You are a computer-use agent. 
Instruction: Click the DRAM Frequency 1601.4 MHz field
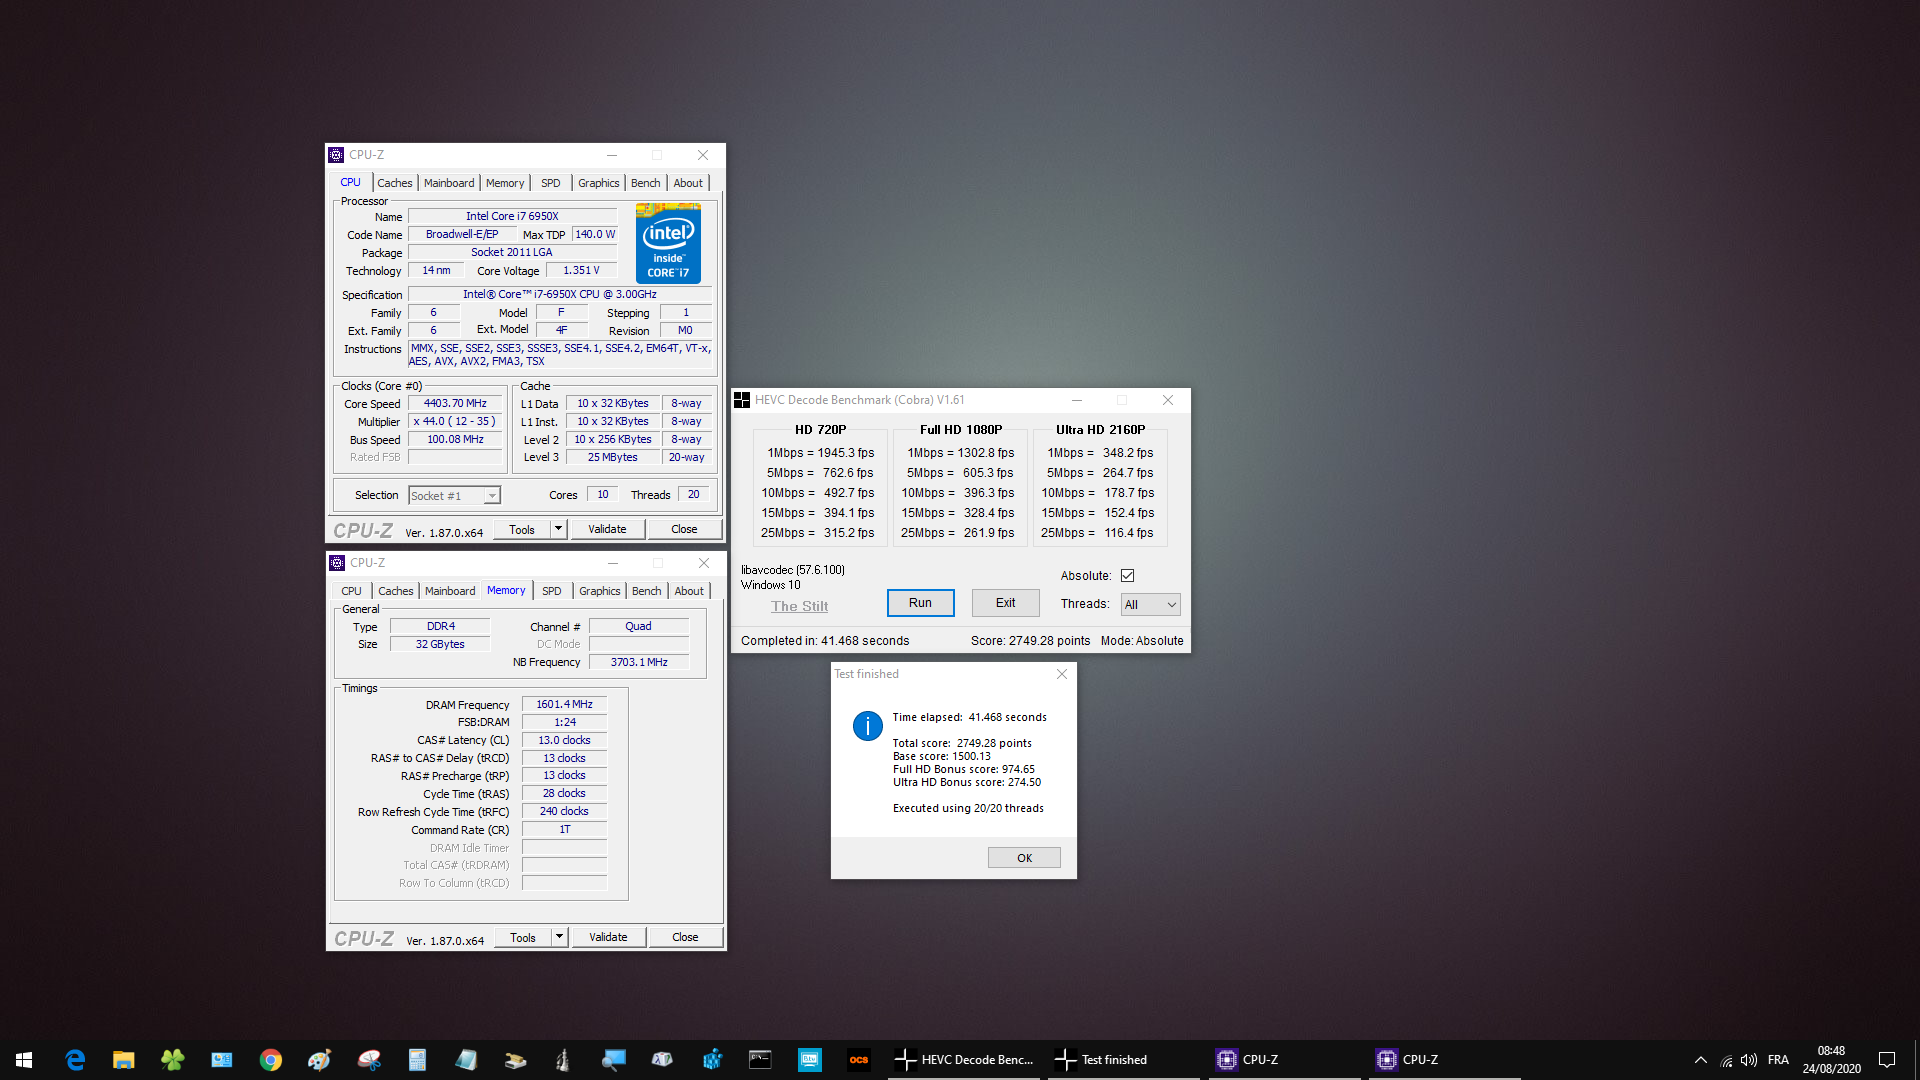click(564, 705)
